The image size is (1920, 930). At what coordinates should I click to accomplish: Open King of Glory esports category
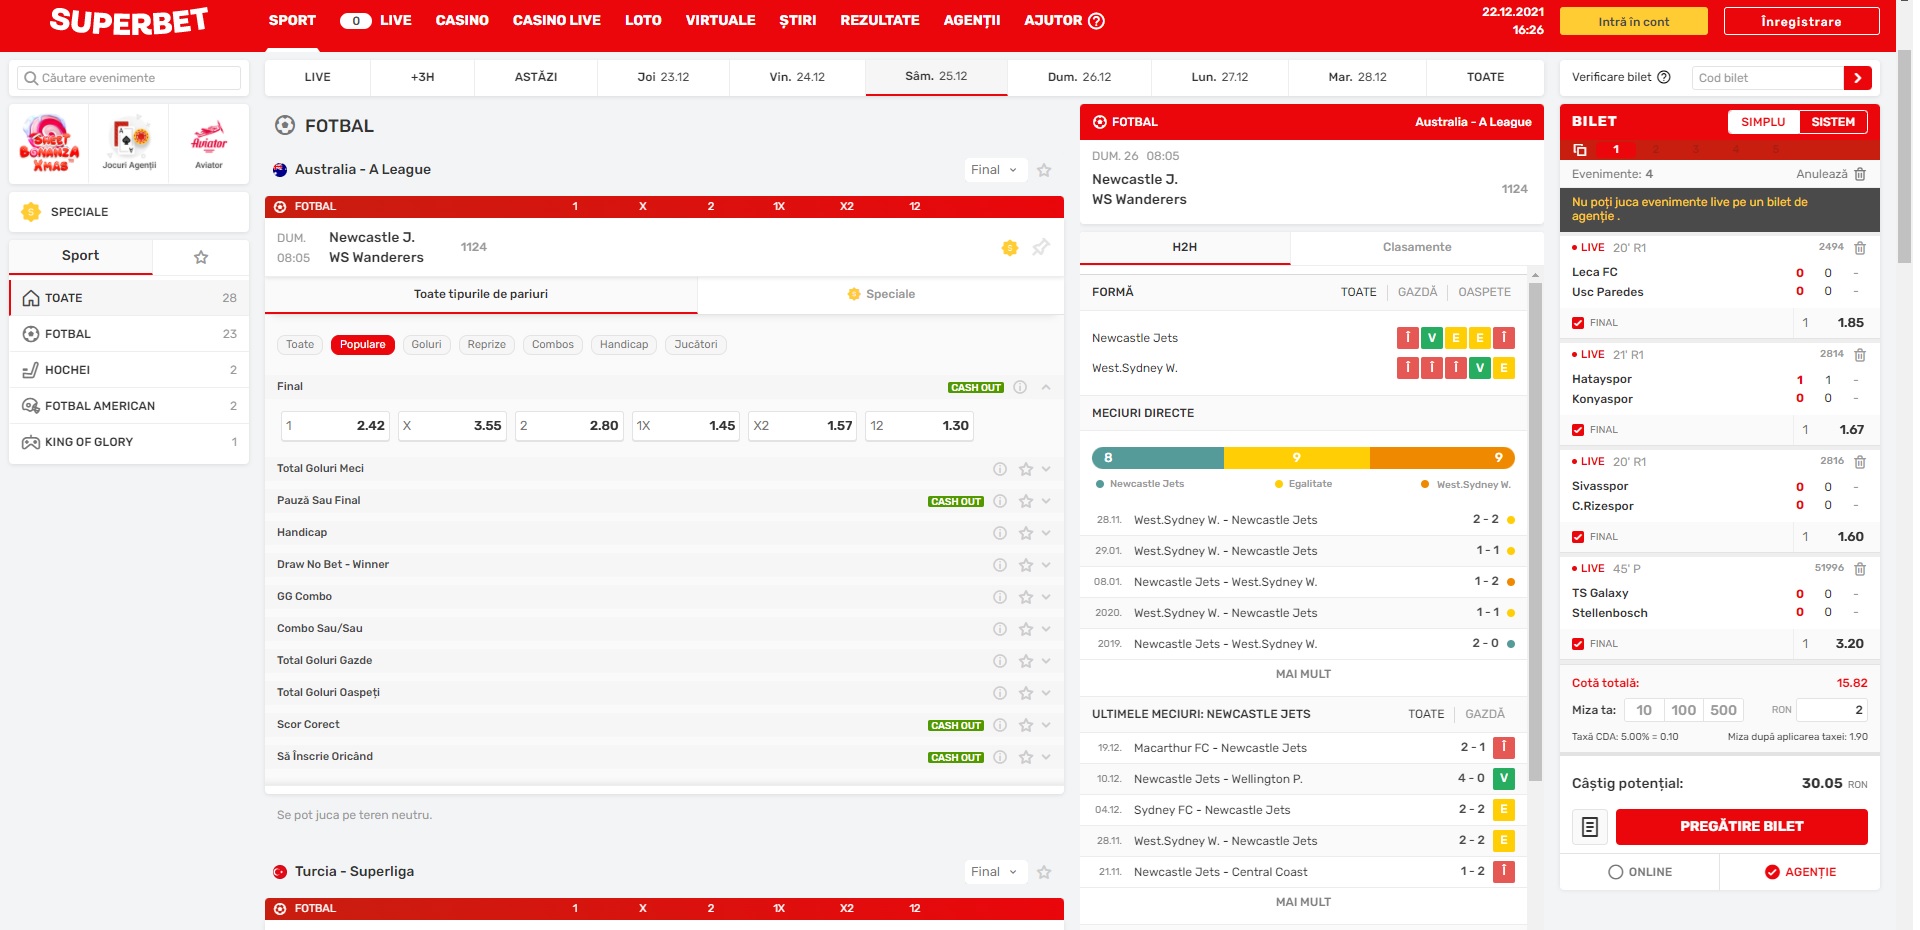pos(129,442)
